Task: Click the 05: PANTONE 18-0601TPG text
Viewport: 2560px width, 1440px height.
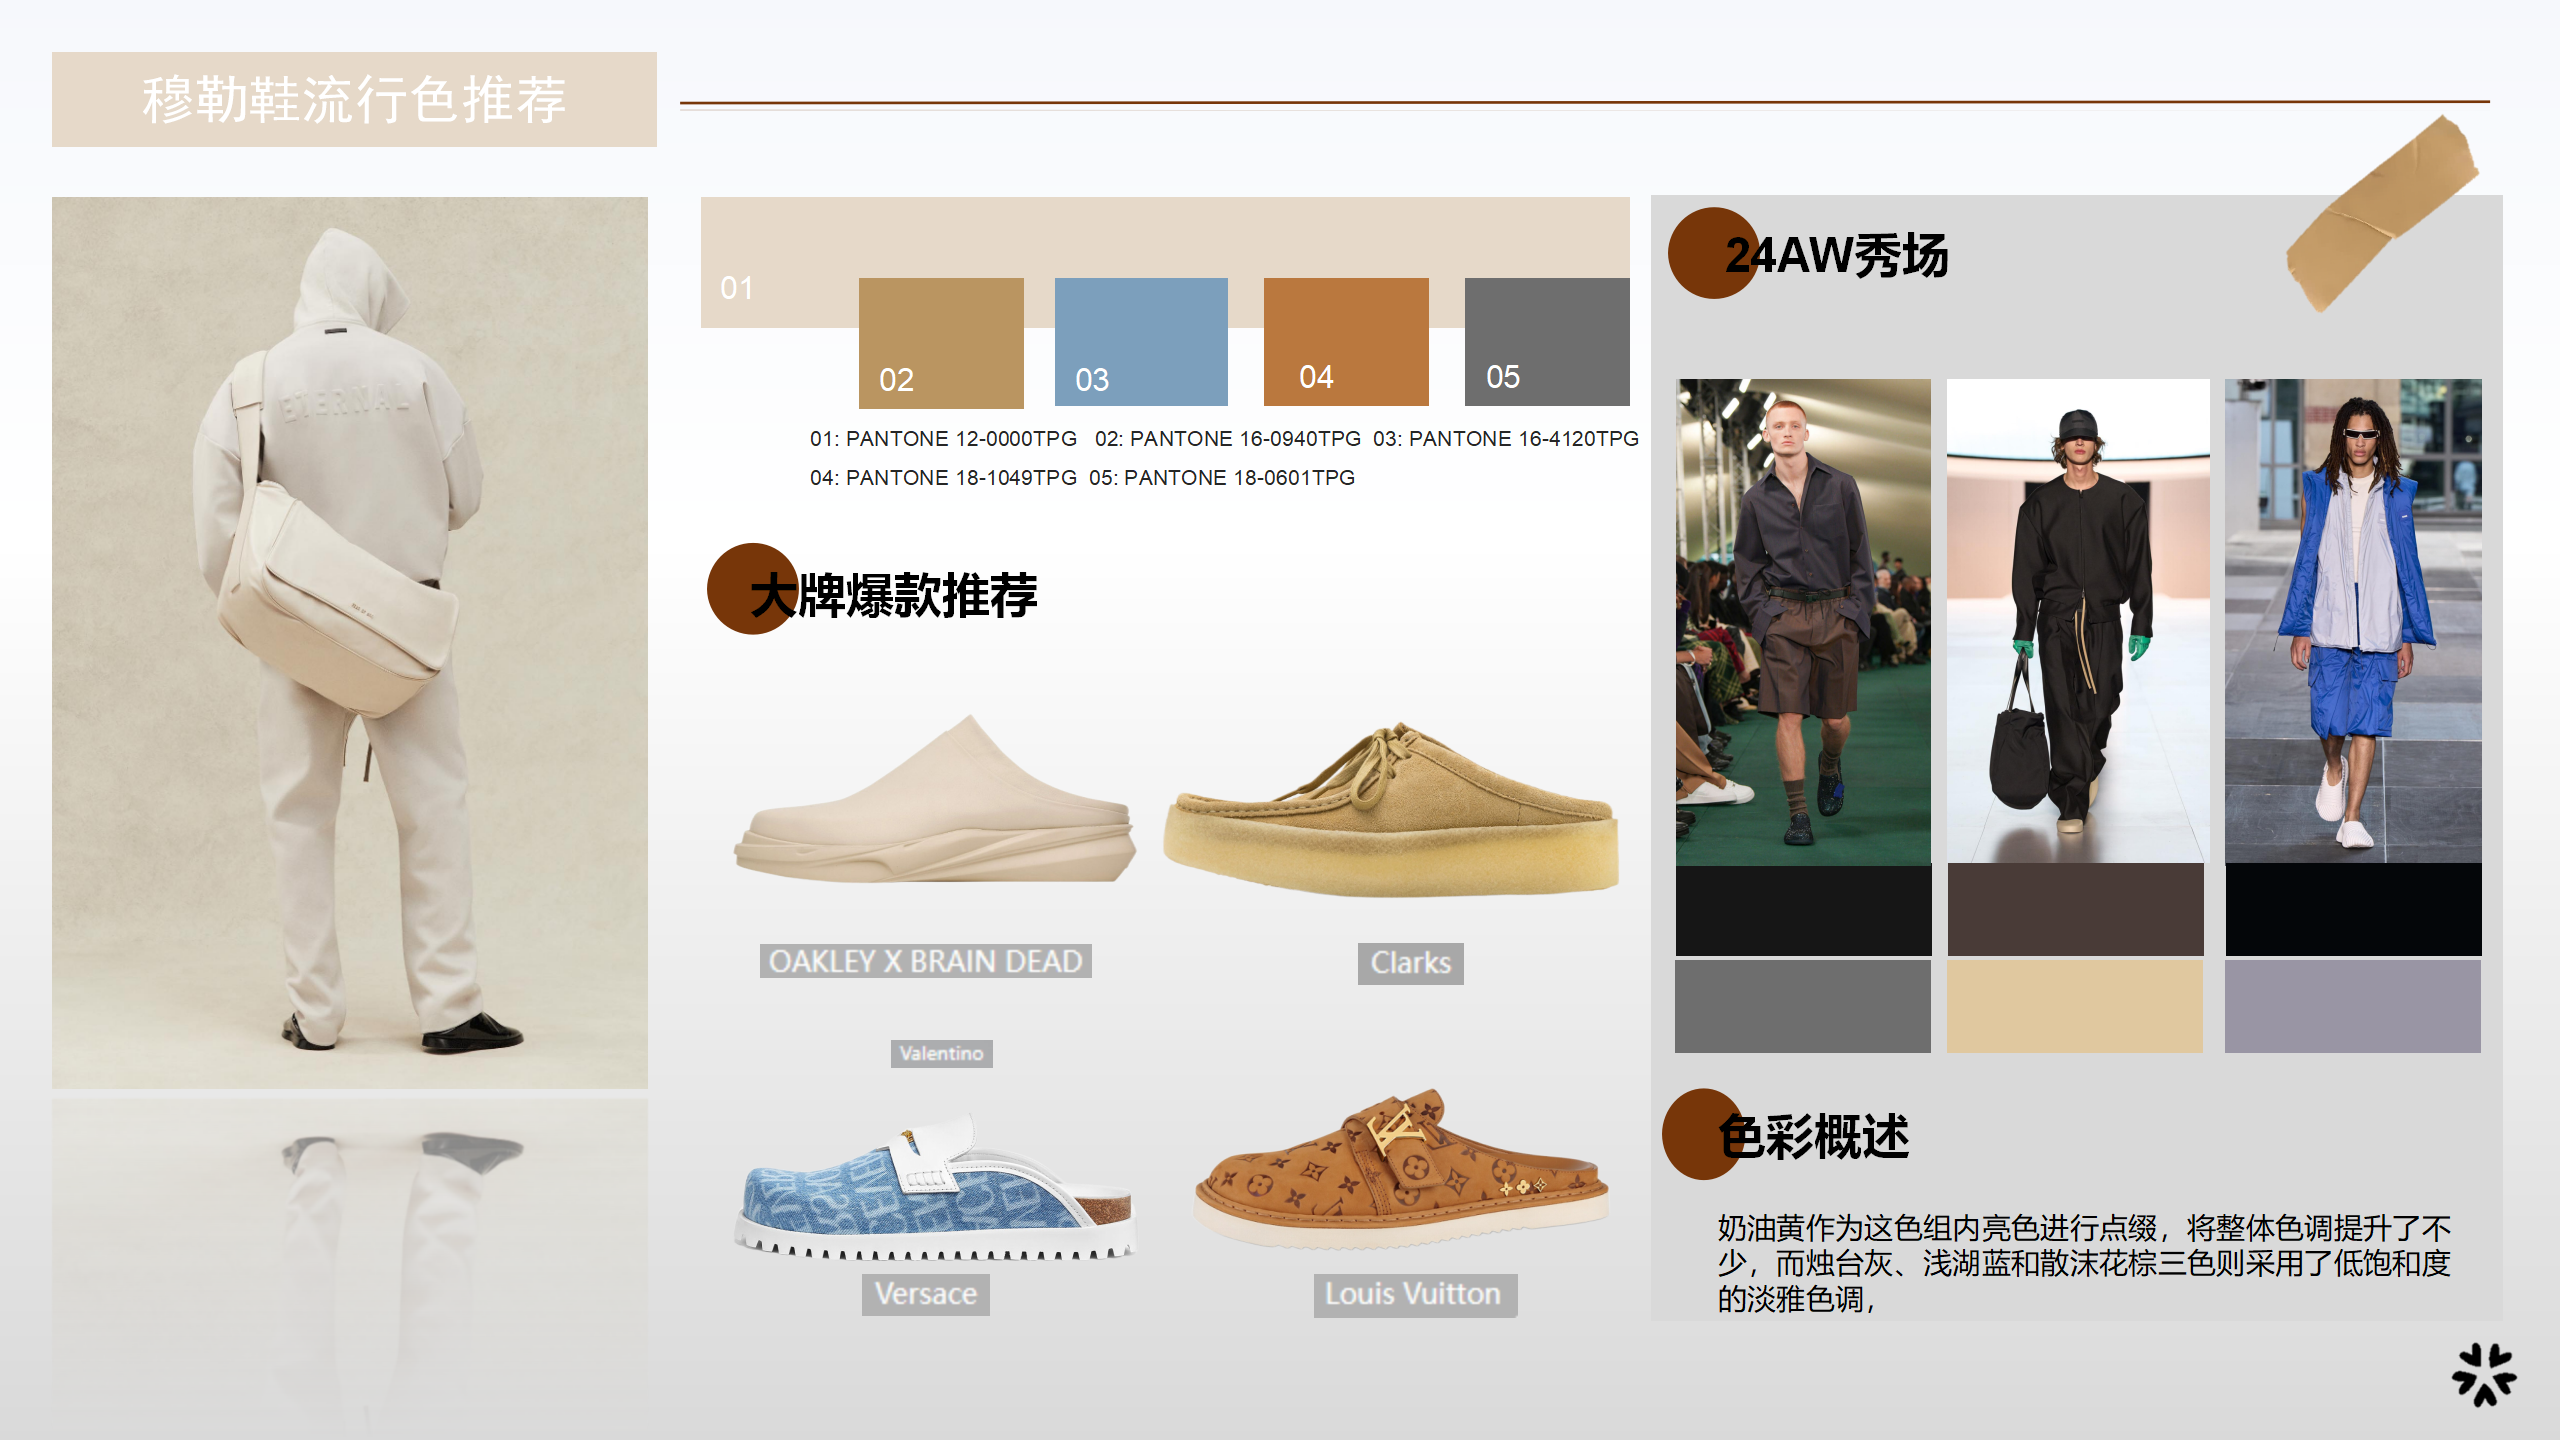Action: (1221, 478)
